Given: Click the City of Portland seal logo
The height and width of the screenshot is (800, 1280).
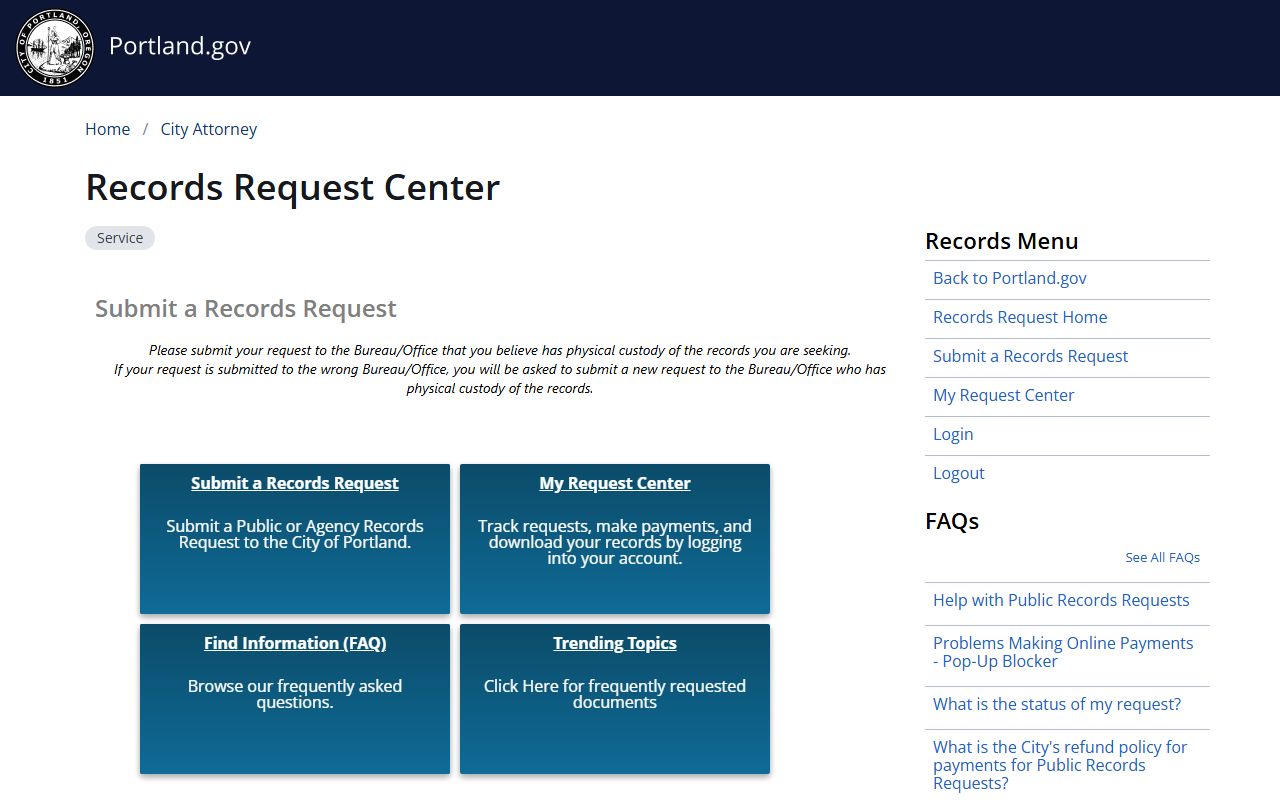Looking at the screenshot, I should pos(55,48).
